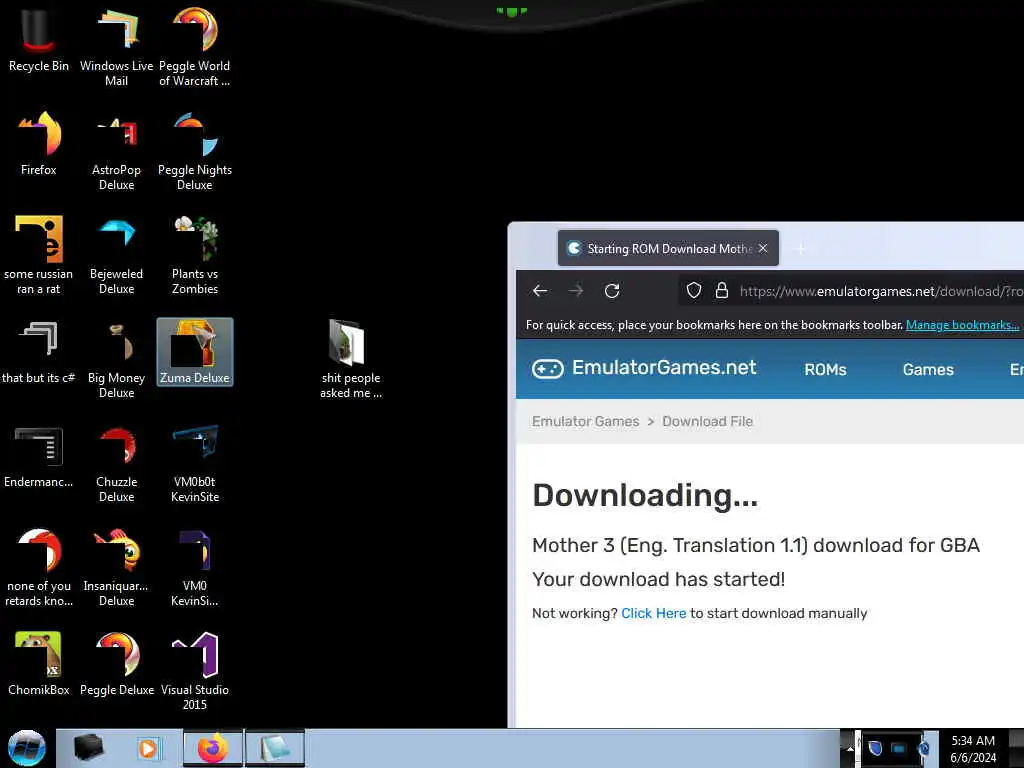This screenshot has width=1024, height=768.
Task: Select Visual Studio 2015 desktop icon
Action: (x=195, y=671)
